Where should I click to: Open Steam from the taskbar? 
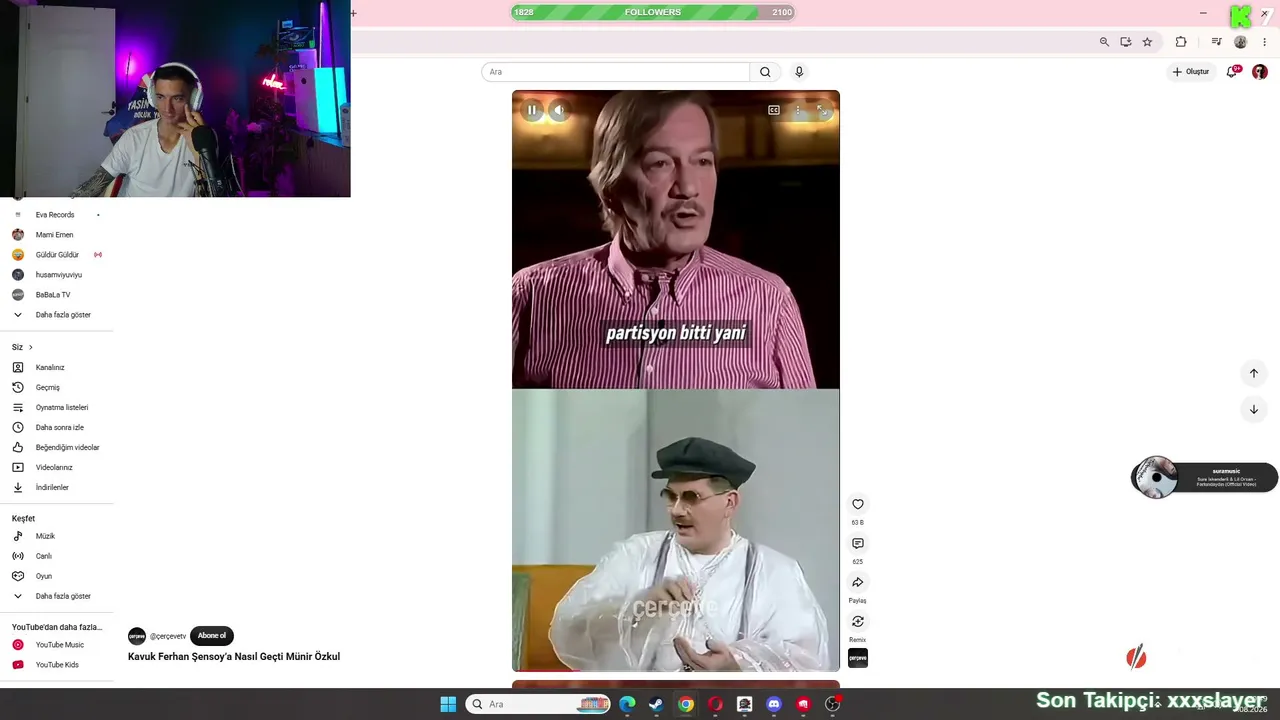pos(656,704)
